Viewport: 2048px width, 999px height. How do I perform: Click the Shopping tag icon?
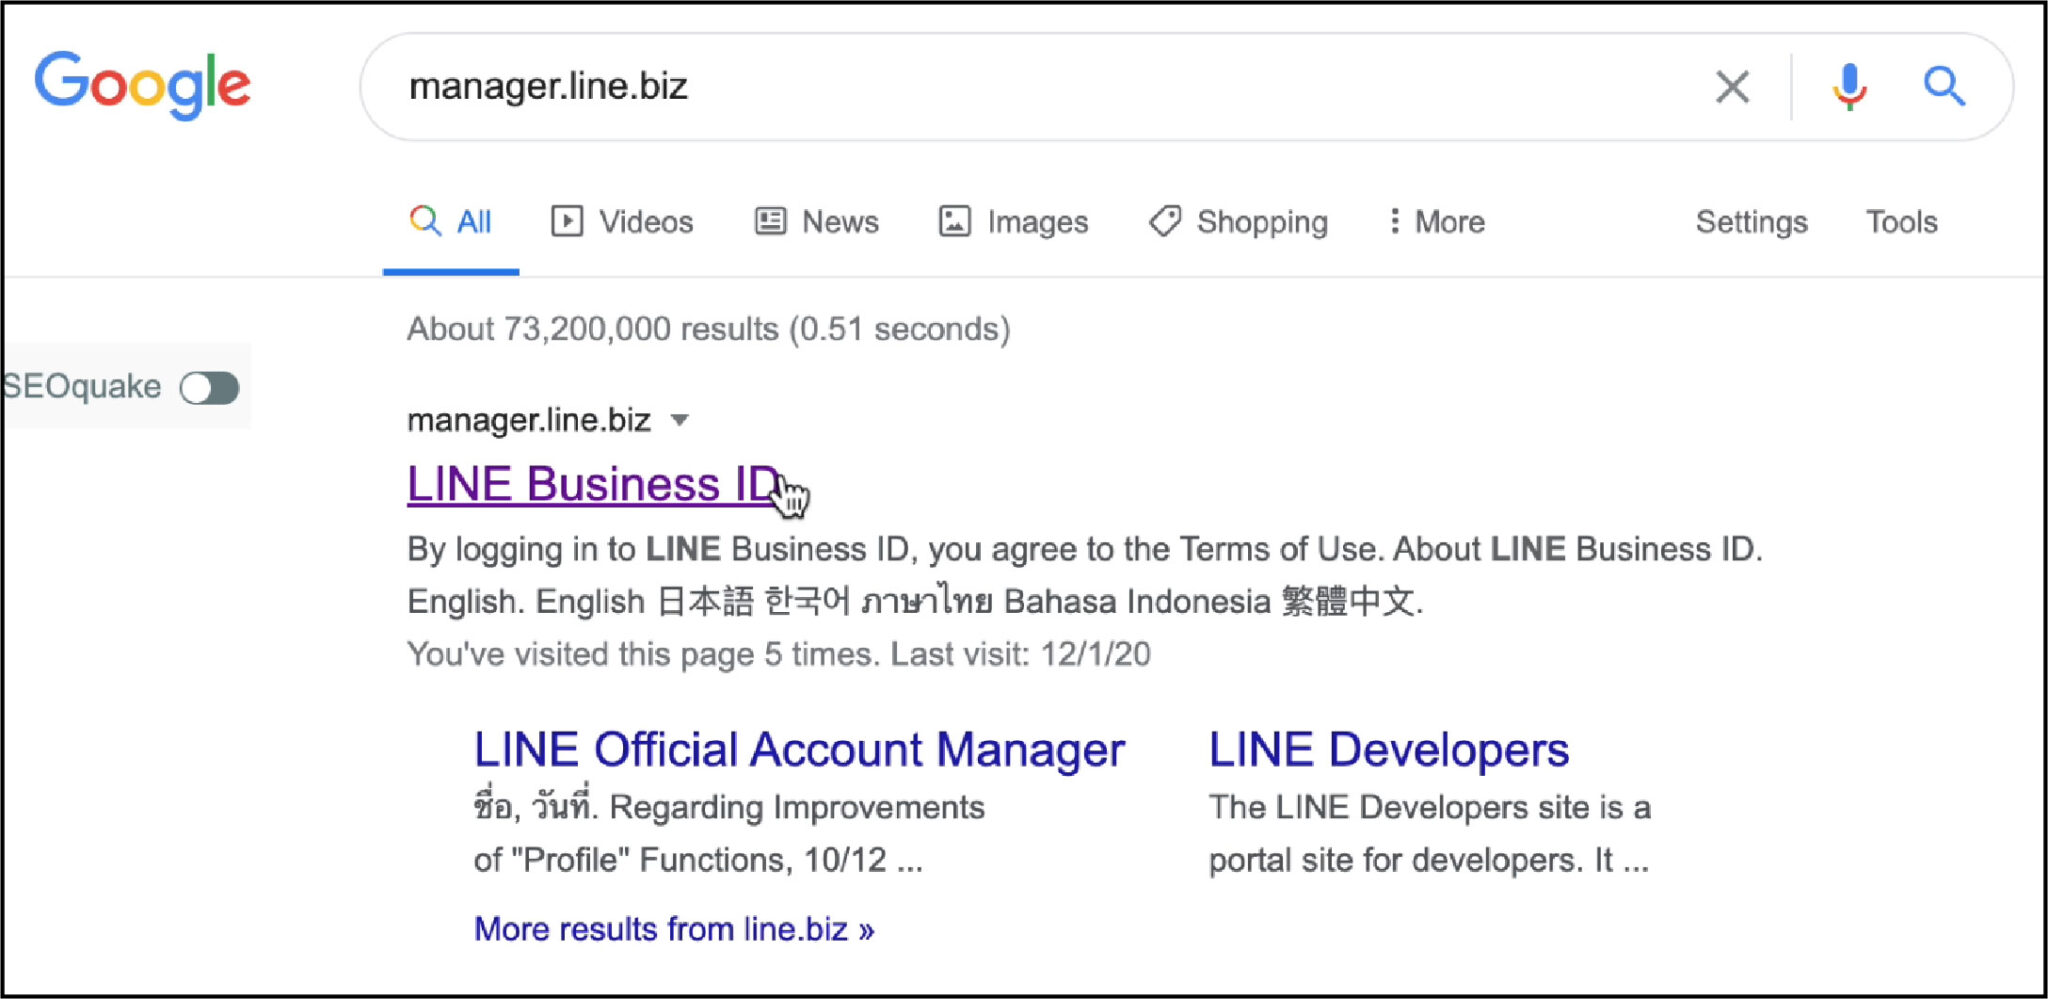[x=1165, y=221]
